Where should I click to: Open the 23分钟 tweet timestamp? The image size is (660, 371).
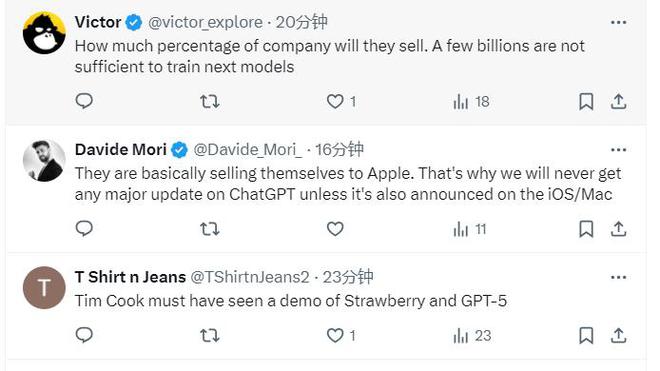tap(348, 277)
